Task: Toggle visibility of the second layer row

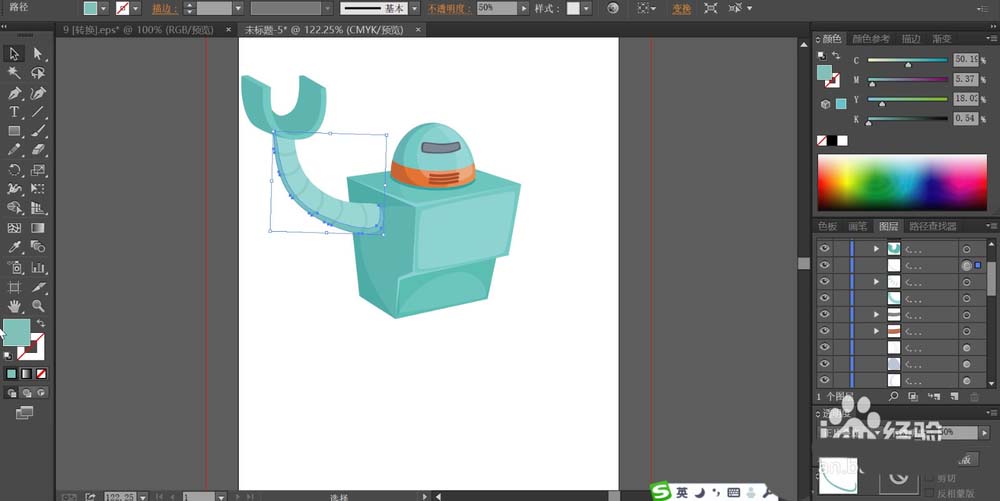Action: (824, 265)
